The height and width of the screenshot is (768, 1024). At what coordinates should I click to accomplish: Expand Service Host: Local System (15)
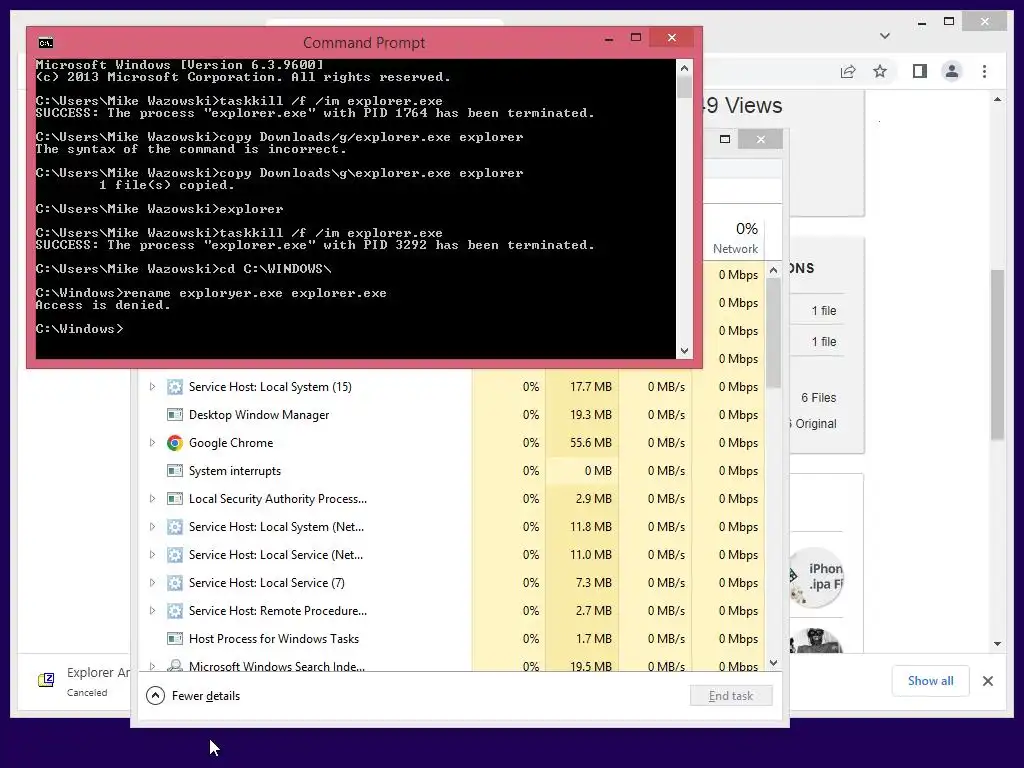[x=152, y=387]
